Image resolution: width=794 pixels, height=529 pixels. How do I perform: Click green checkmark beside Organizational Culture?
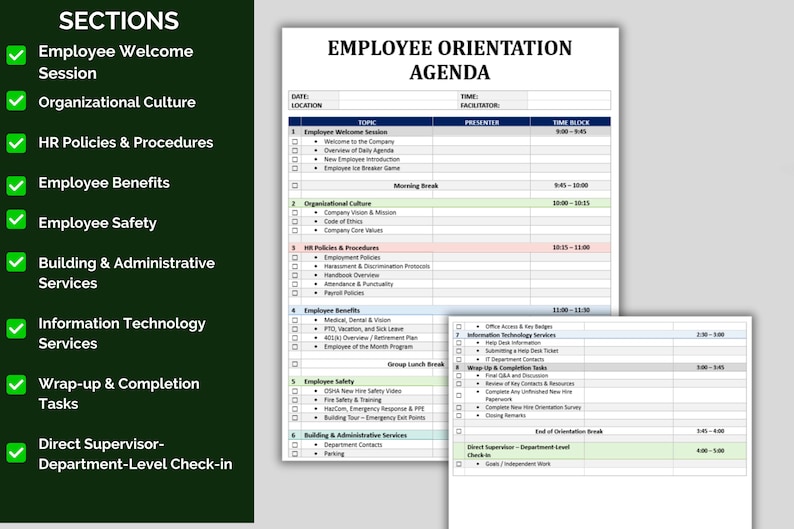[x=16, y=101]
